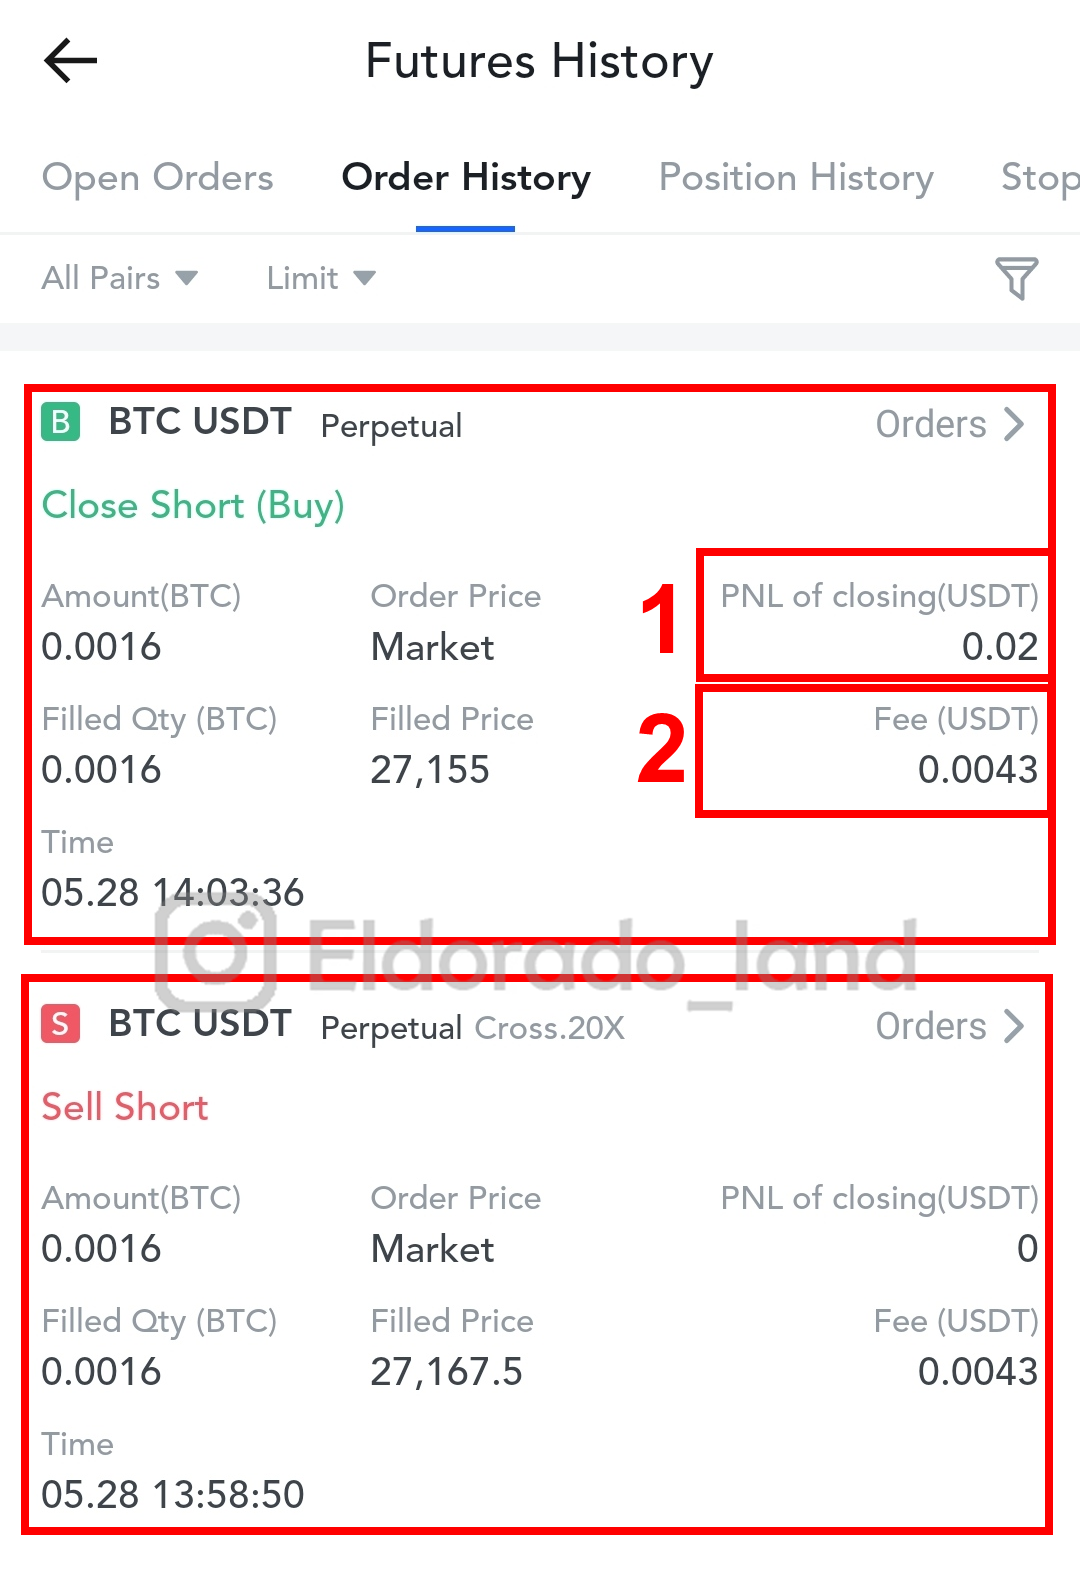
Task: Expand the Limit order type dropdown
Action: coord(321,278)
